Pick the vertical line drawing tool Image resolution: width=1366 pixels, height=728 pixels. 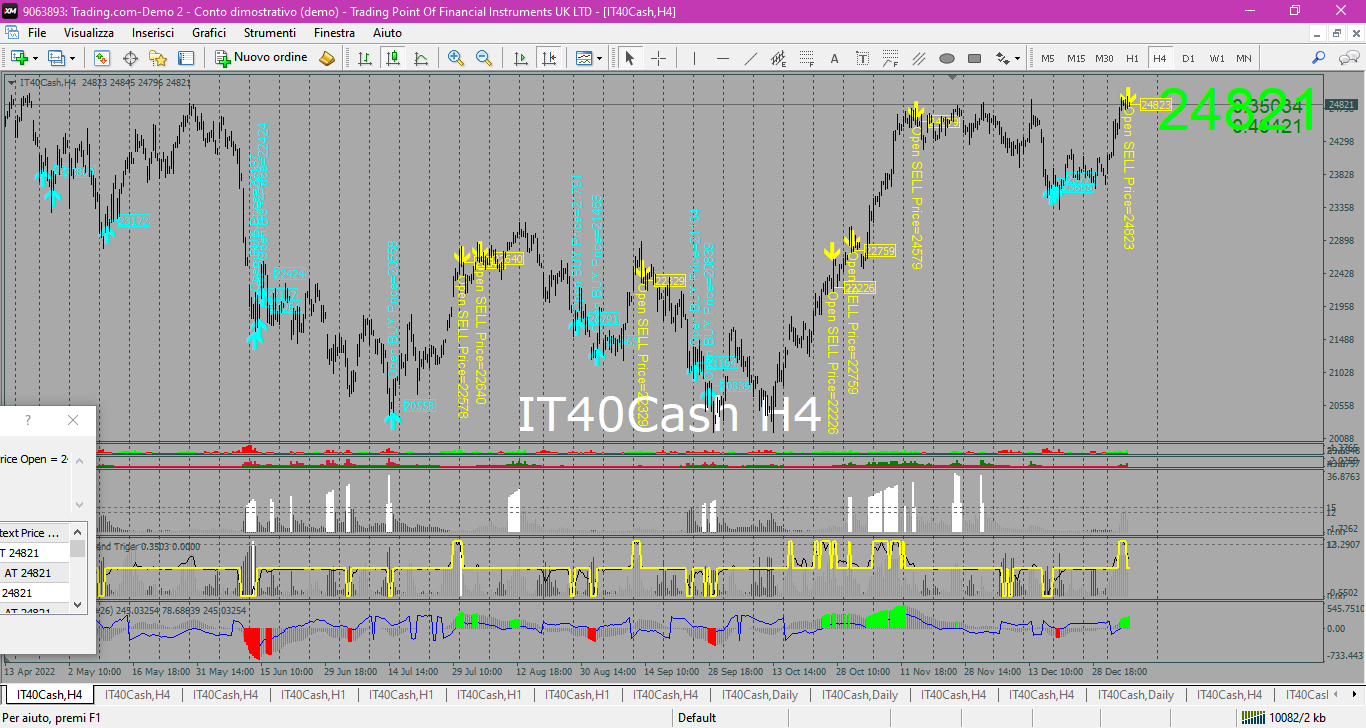coord(695,58)
